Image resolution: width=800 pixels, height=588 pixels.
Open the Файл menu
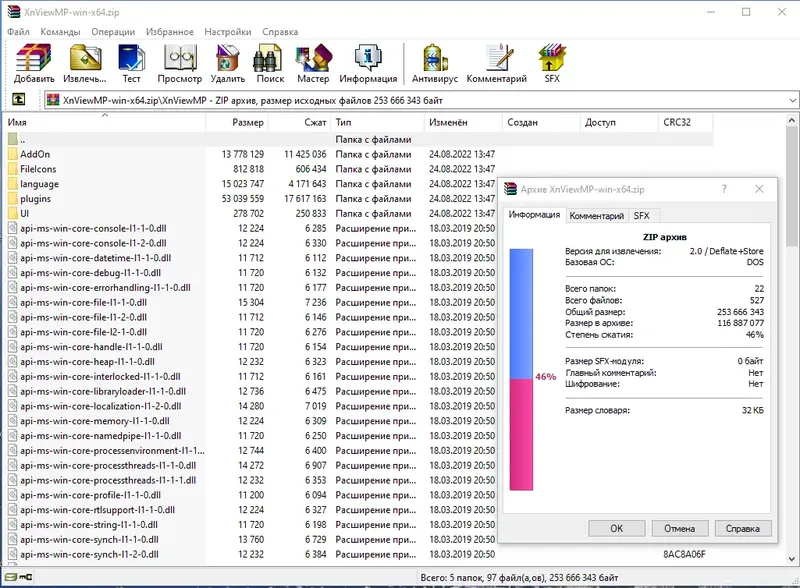18,32
